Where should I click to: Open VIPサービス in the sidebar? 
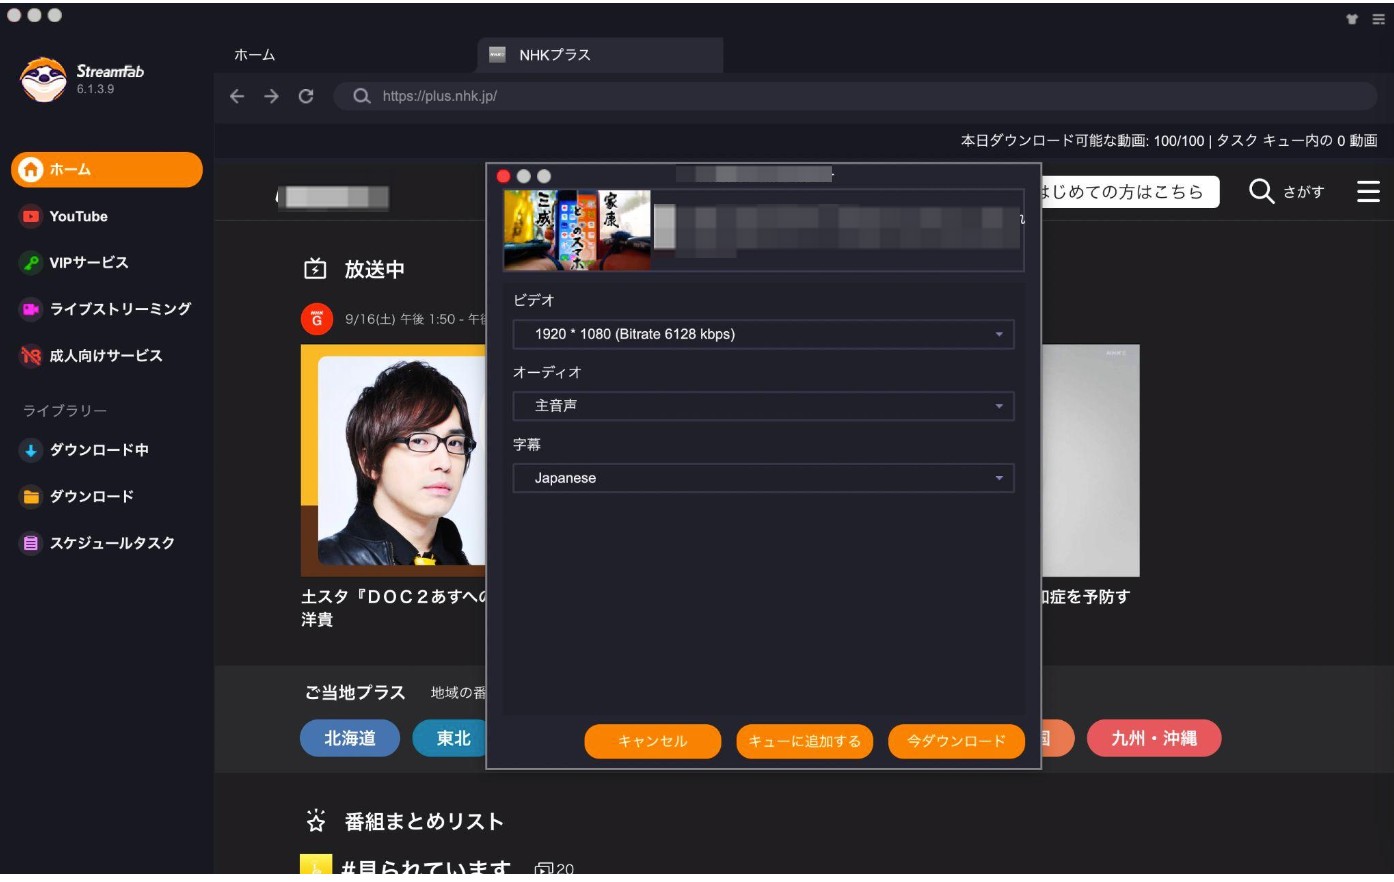click(x=89, y=263)
